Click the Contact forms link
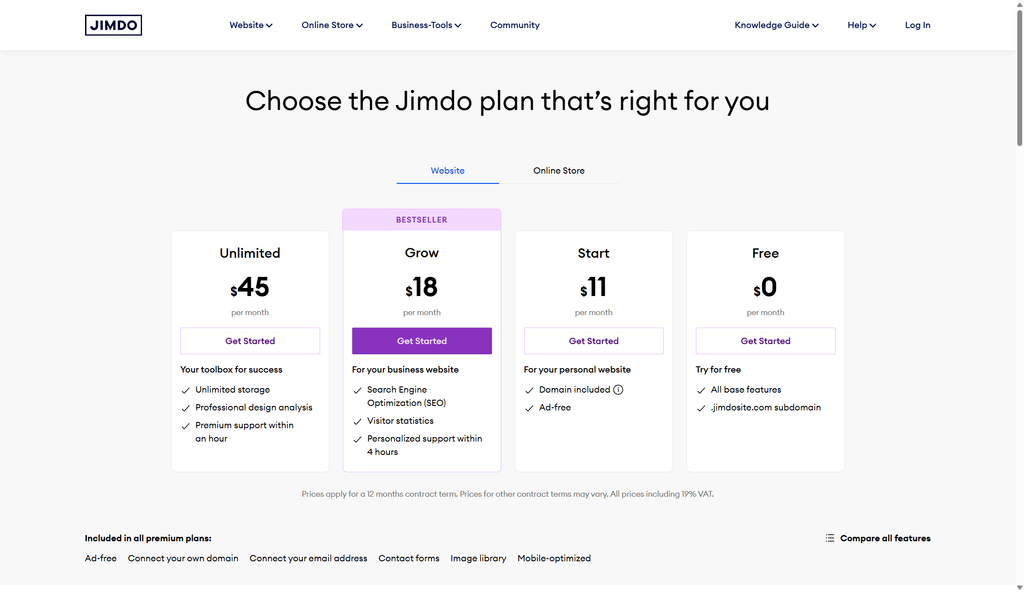The width and height of the screenshot is (1024, 592). pyautogui.click(x=408, y=558)
